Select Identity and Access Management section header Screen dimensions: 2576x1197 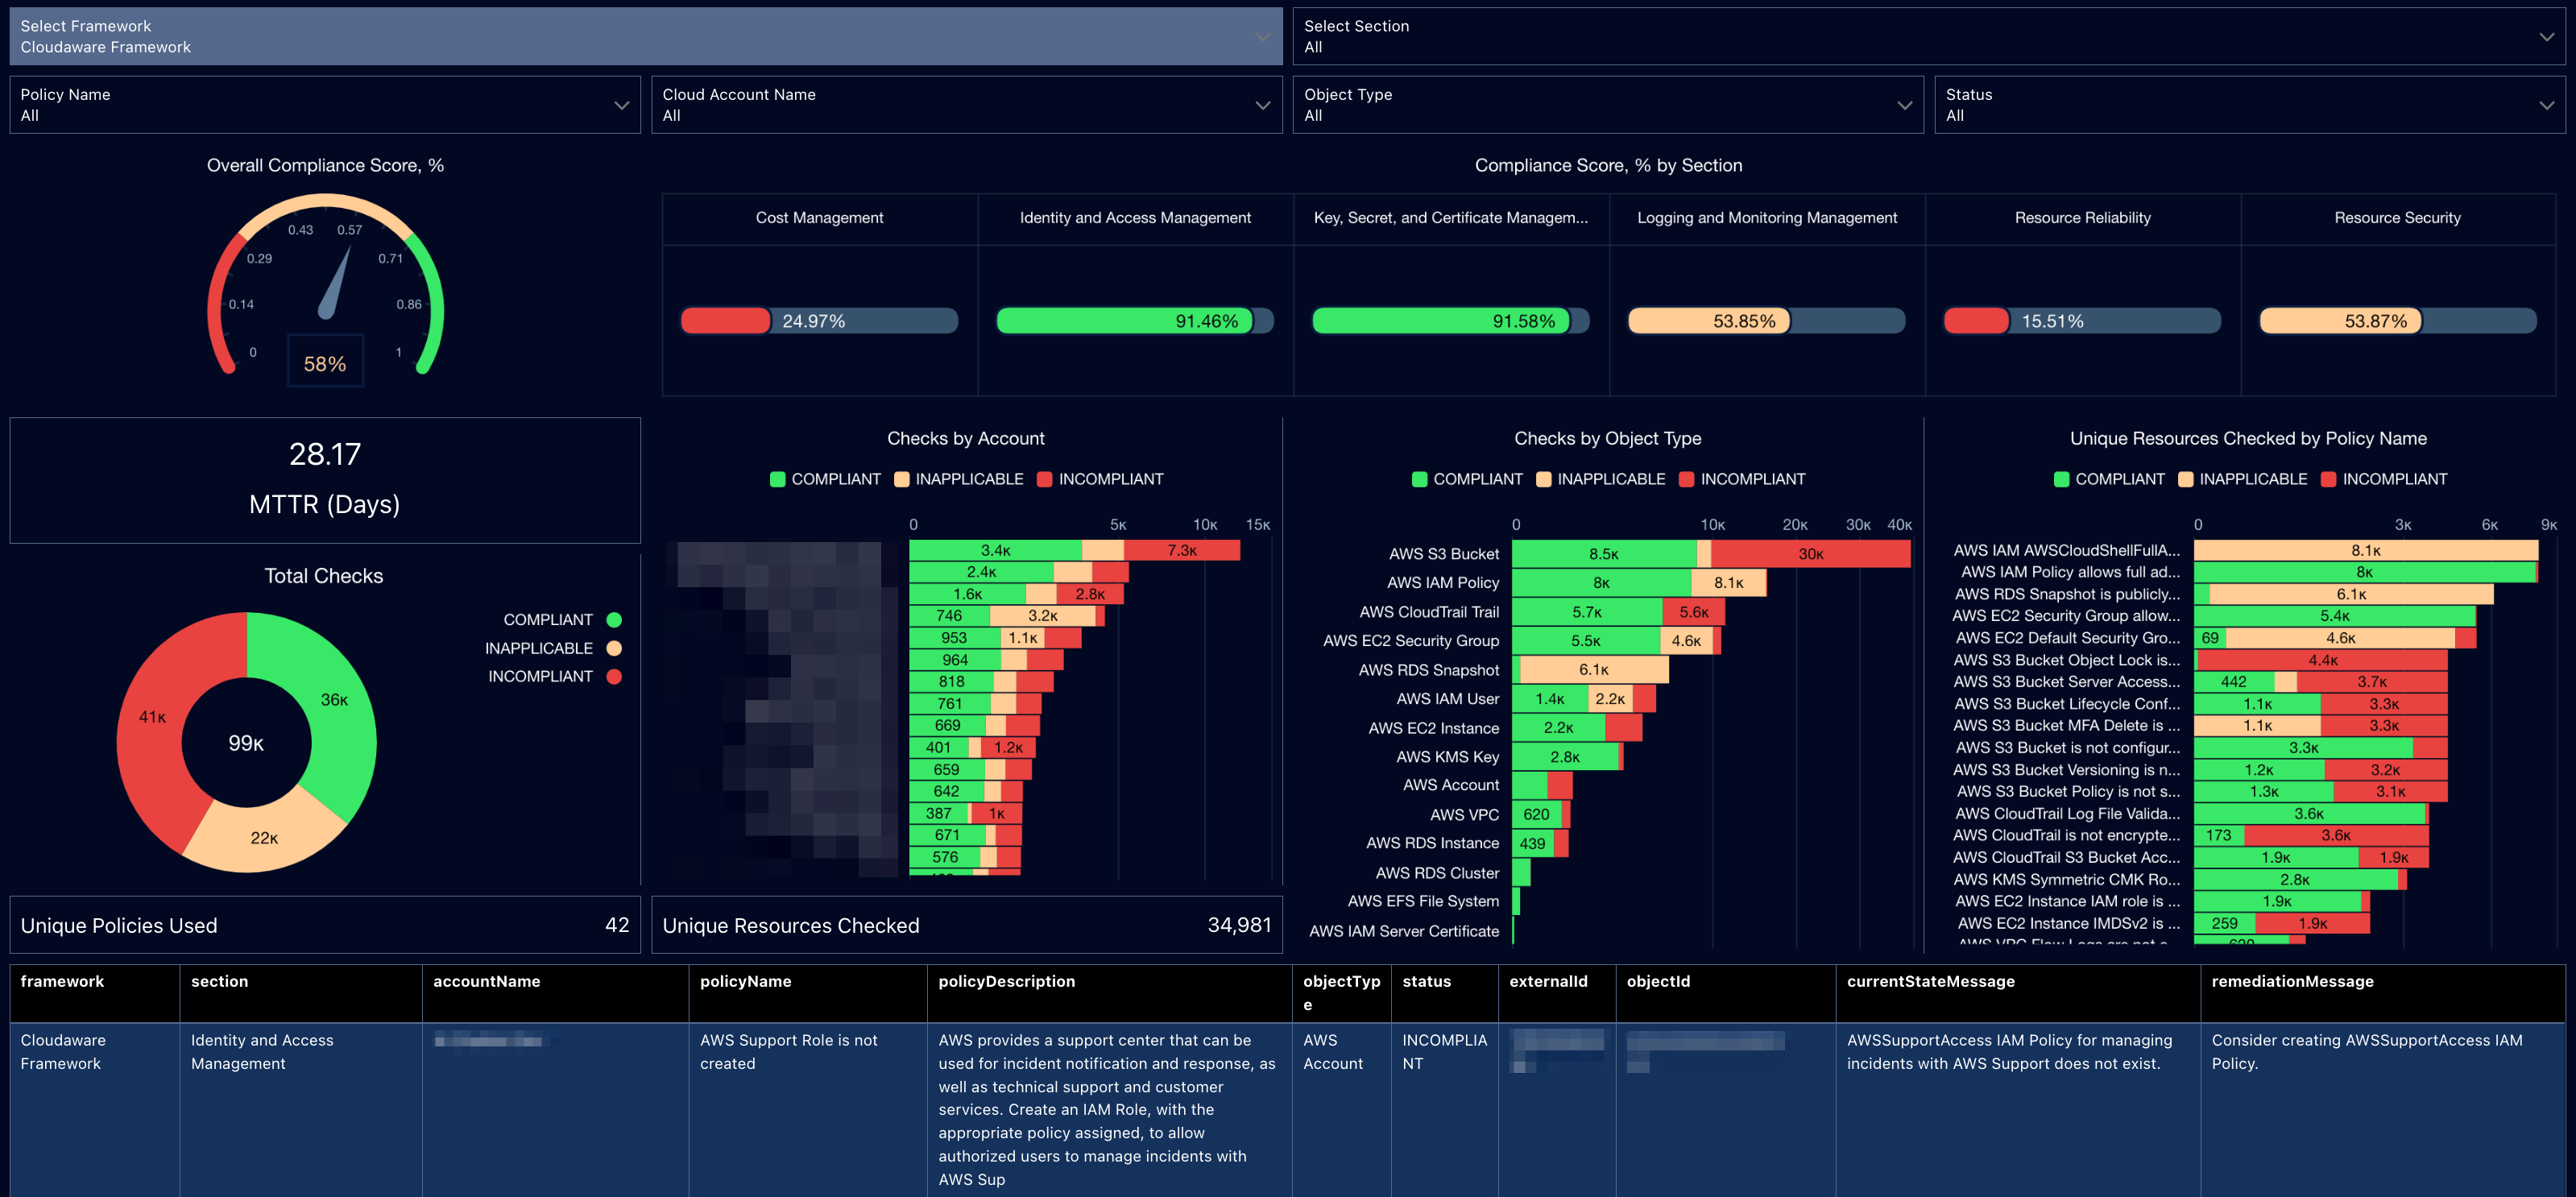click(x=1135, y=218)
